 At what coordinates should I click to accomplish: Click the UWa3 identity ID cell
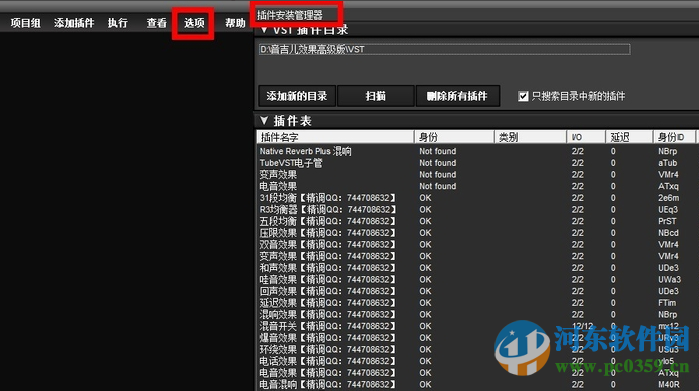[x=669, y=279]
